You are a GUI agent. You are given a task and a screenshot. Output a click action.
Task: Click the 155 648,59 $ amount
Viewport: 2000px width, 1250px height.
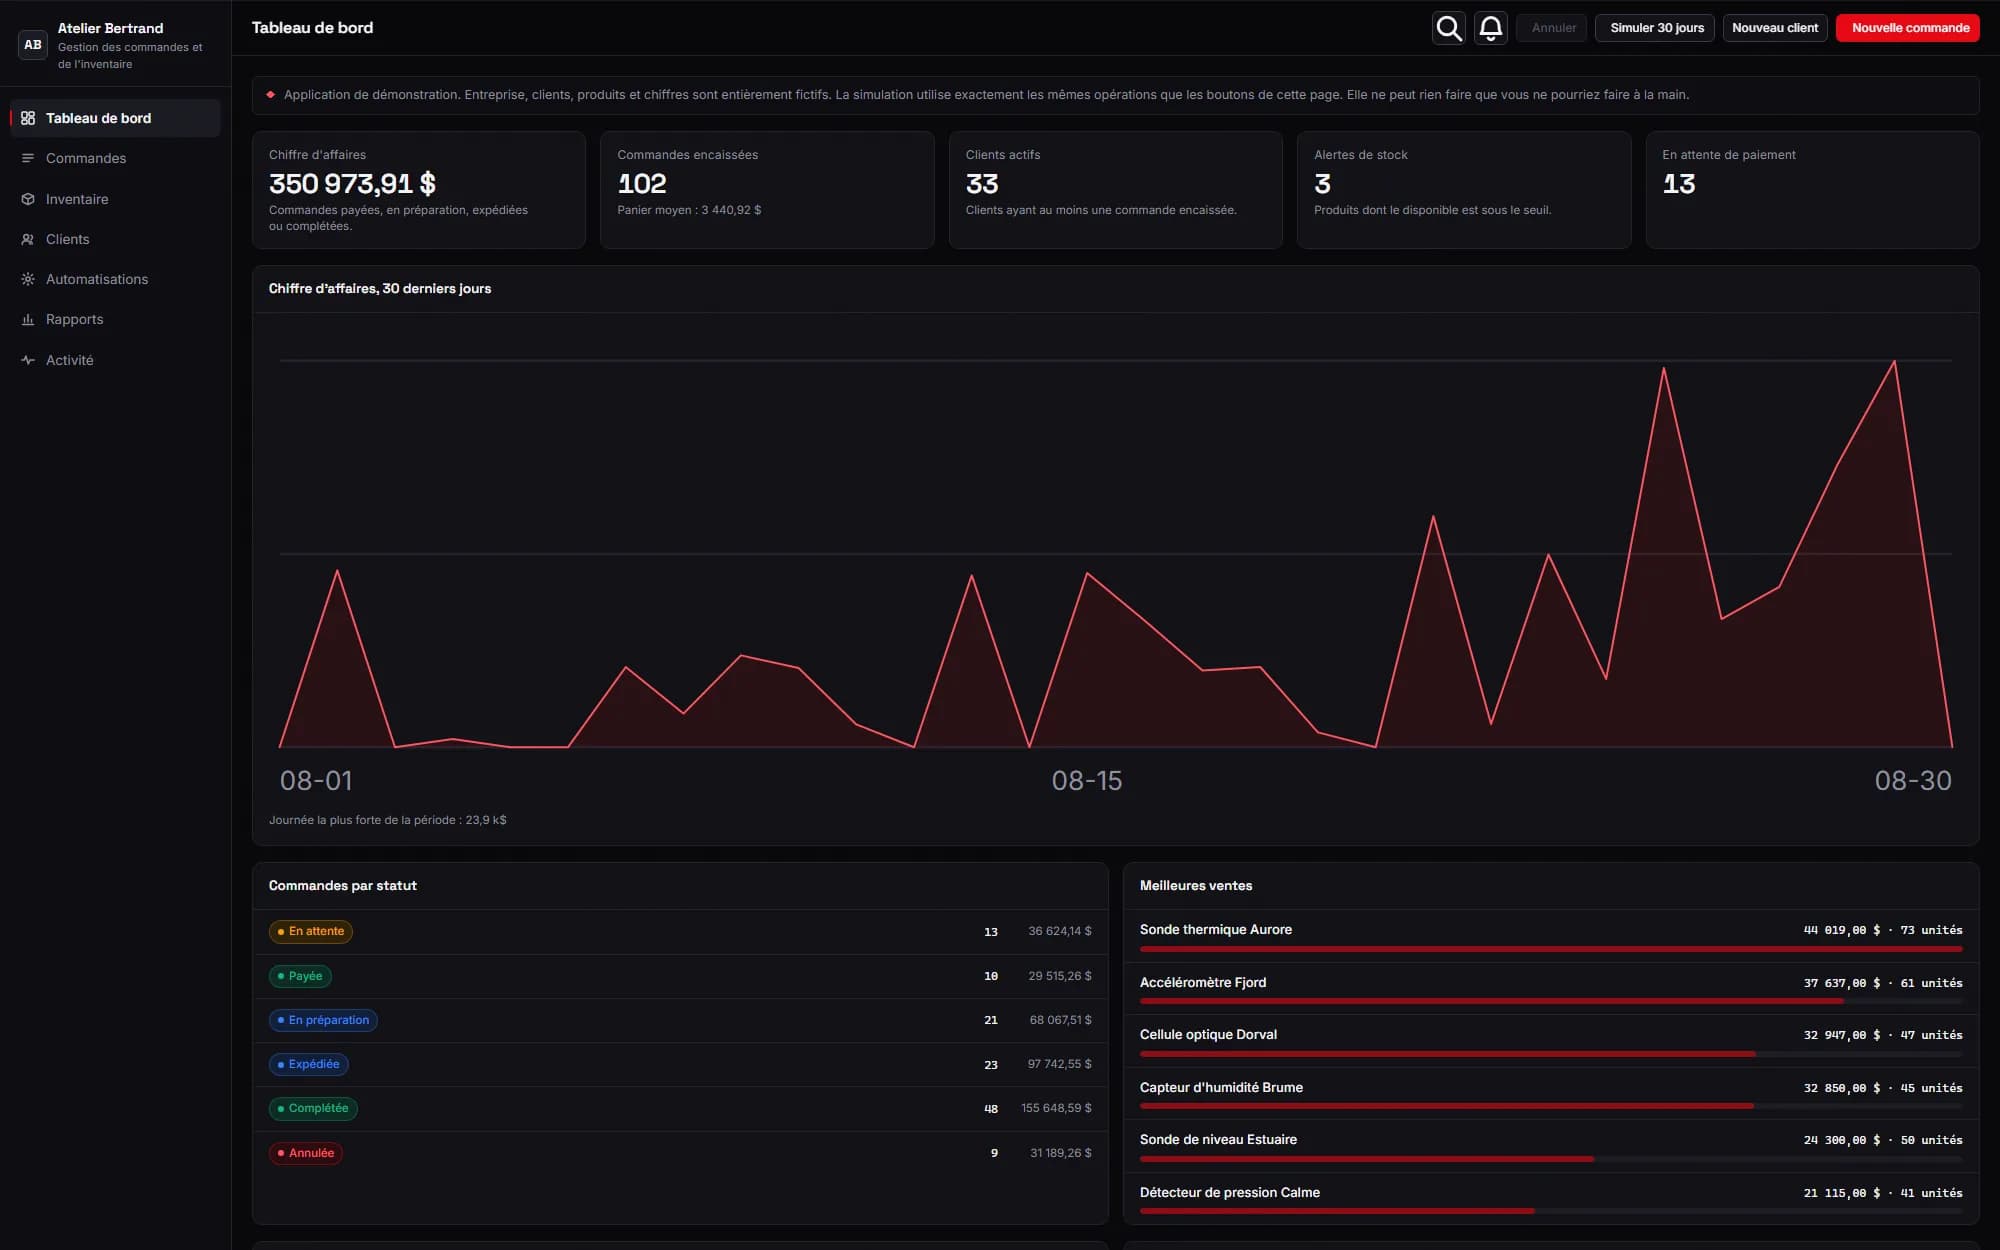(1056, 1108)
